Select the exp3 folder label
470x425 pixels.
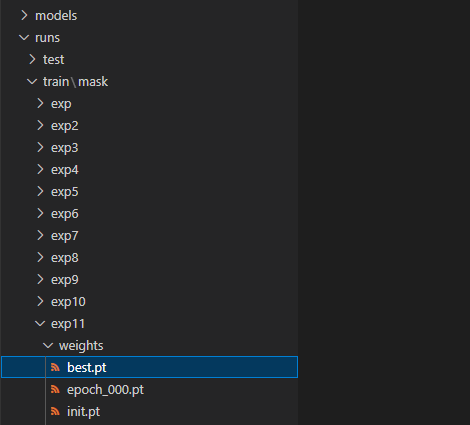pyautogui.click(x=65, y=148)
